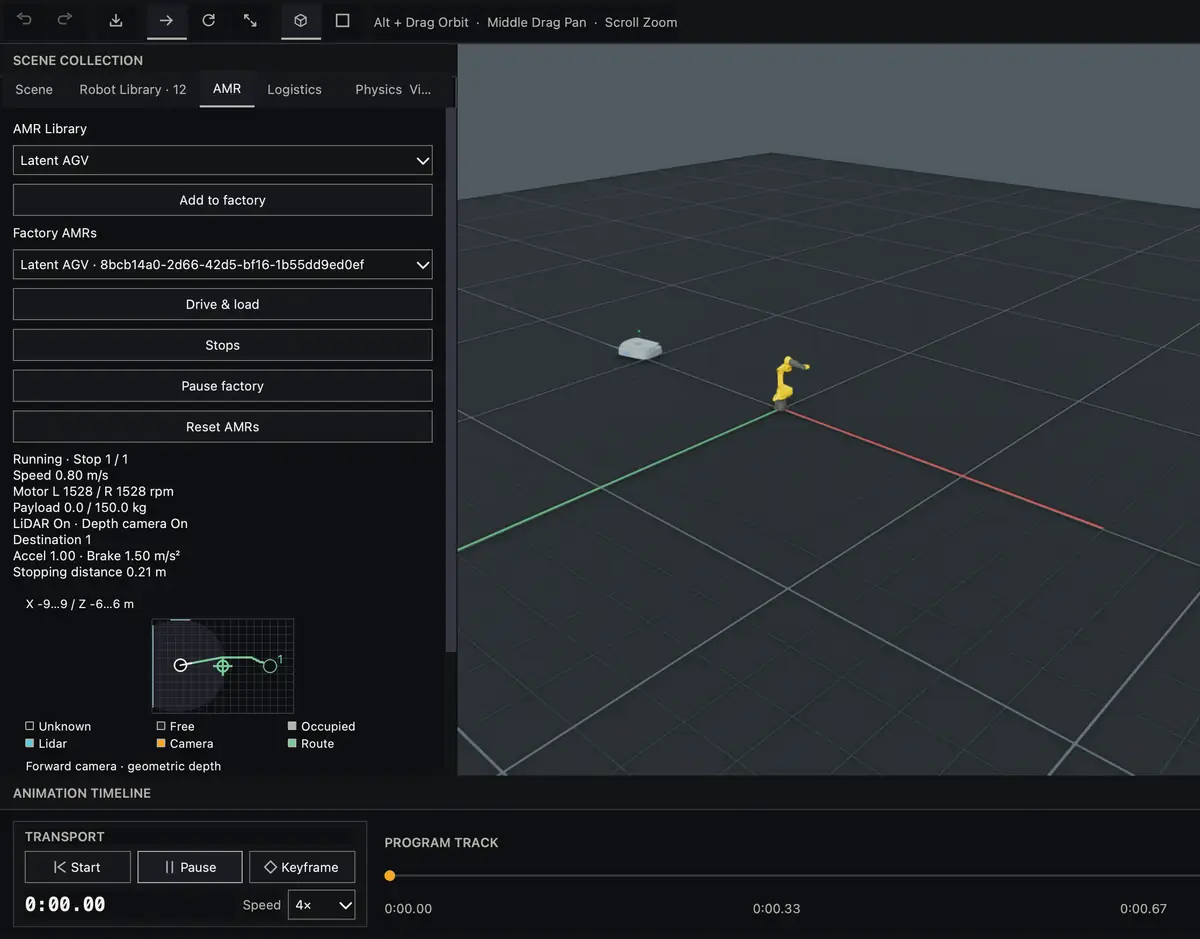
Task: Open the AMR Library dropdown
Action: 223,160
